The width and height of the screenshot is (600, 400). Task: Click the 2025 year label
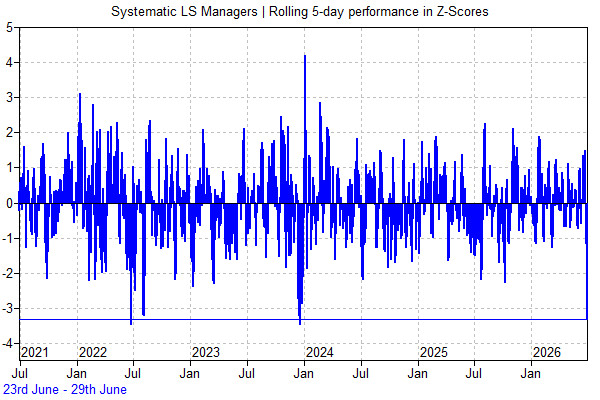click(434, 352)
